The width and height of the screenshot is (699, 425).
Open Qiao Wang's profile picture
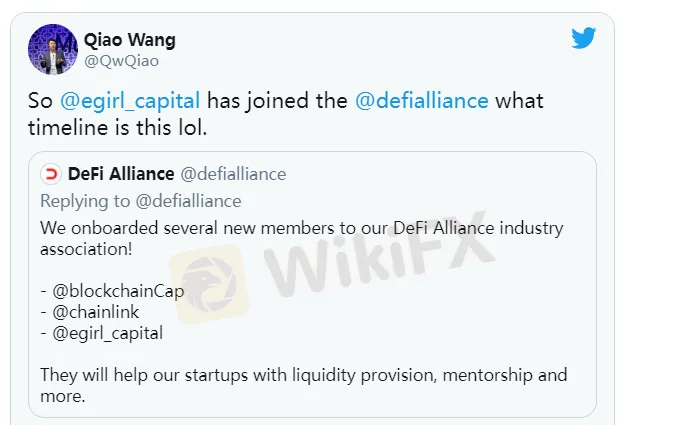(53, 49)
